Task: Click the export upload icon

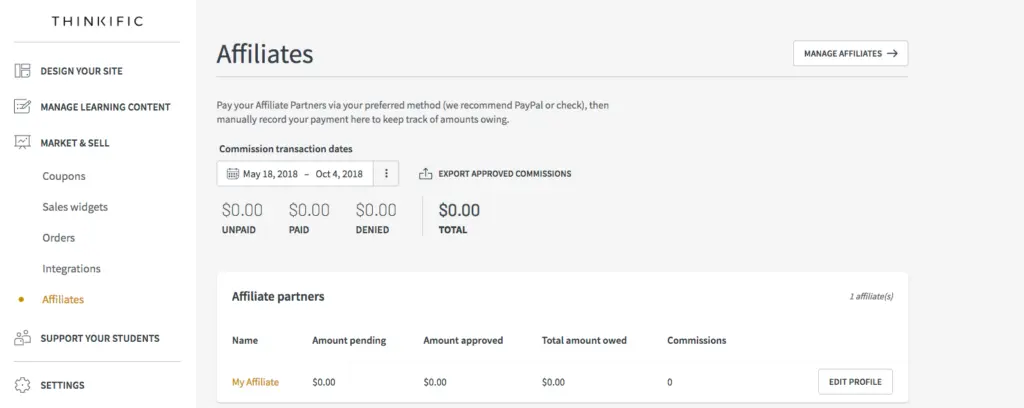Action: pos(425,174)
